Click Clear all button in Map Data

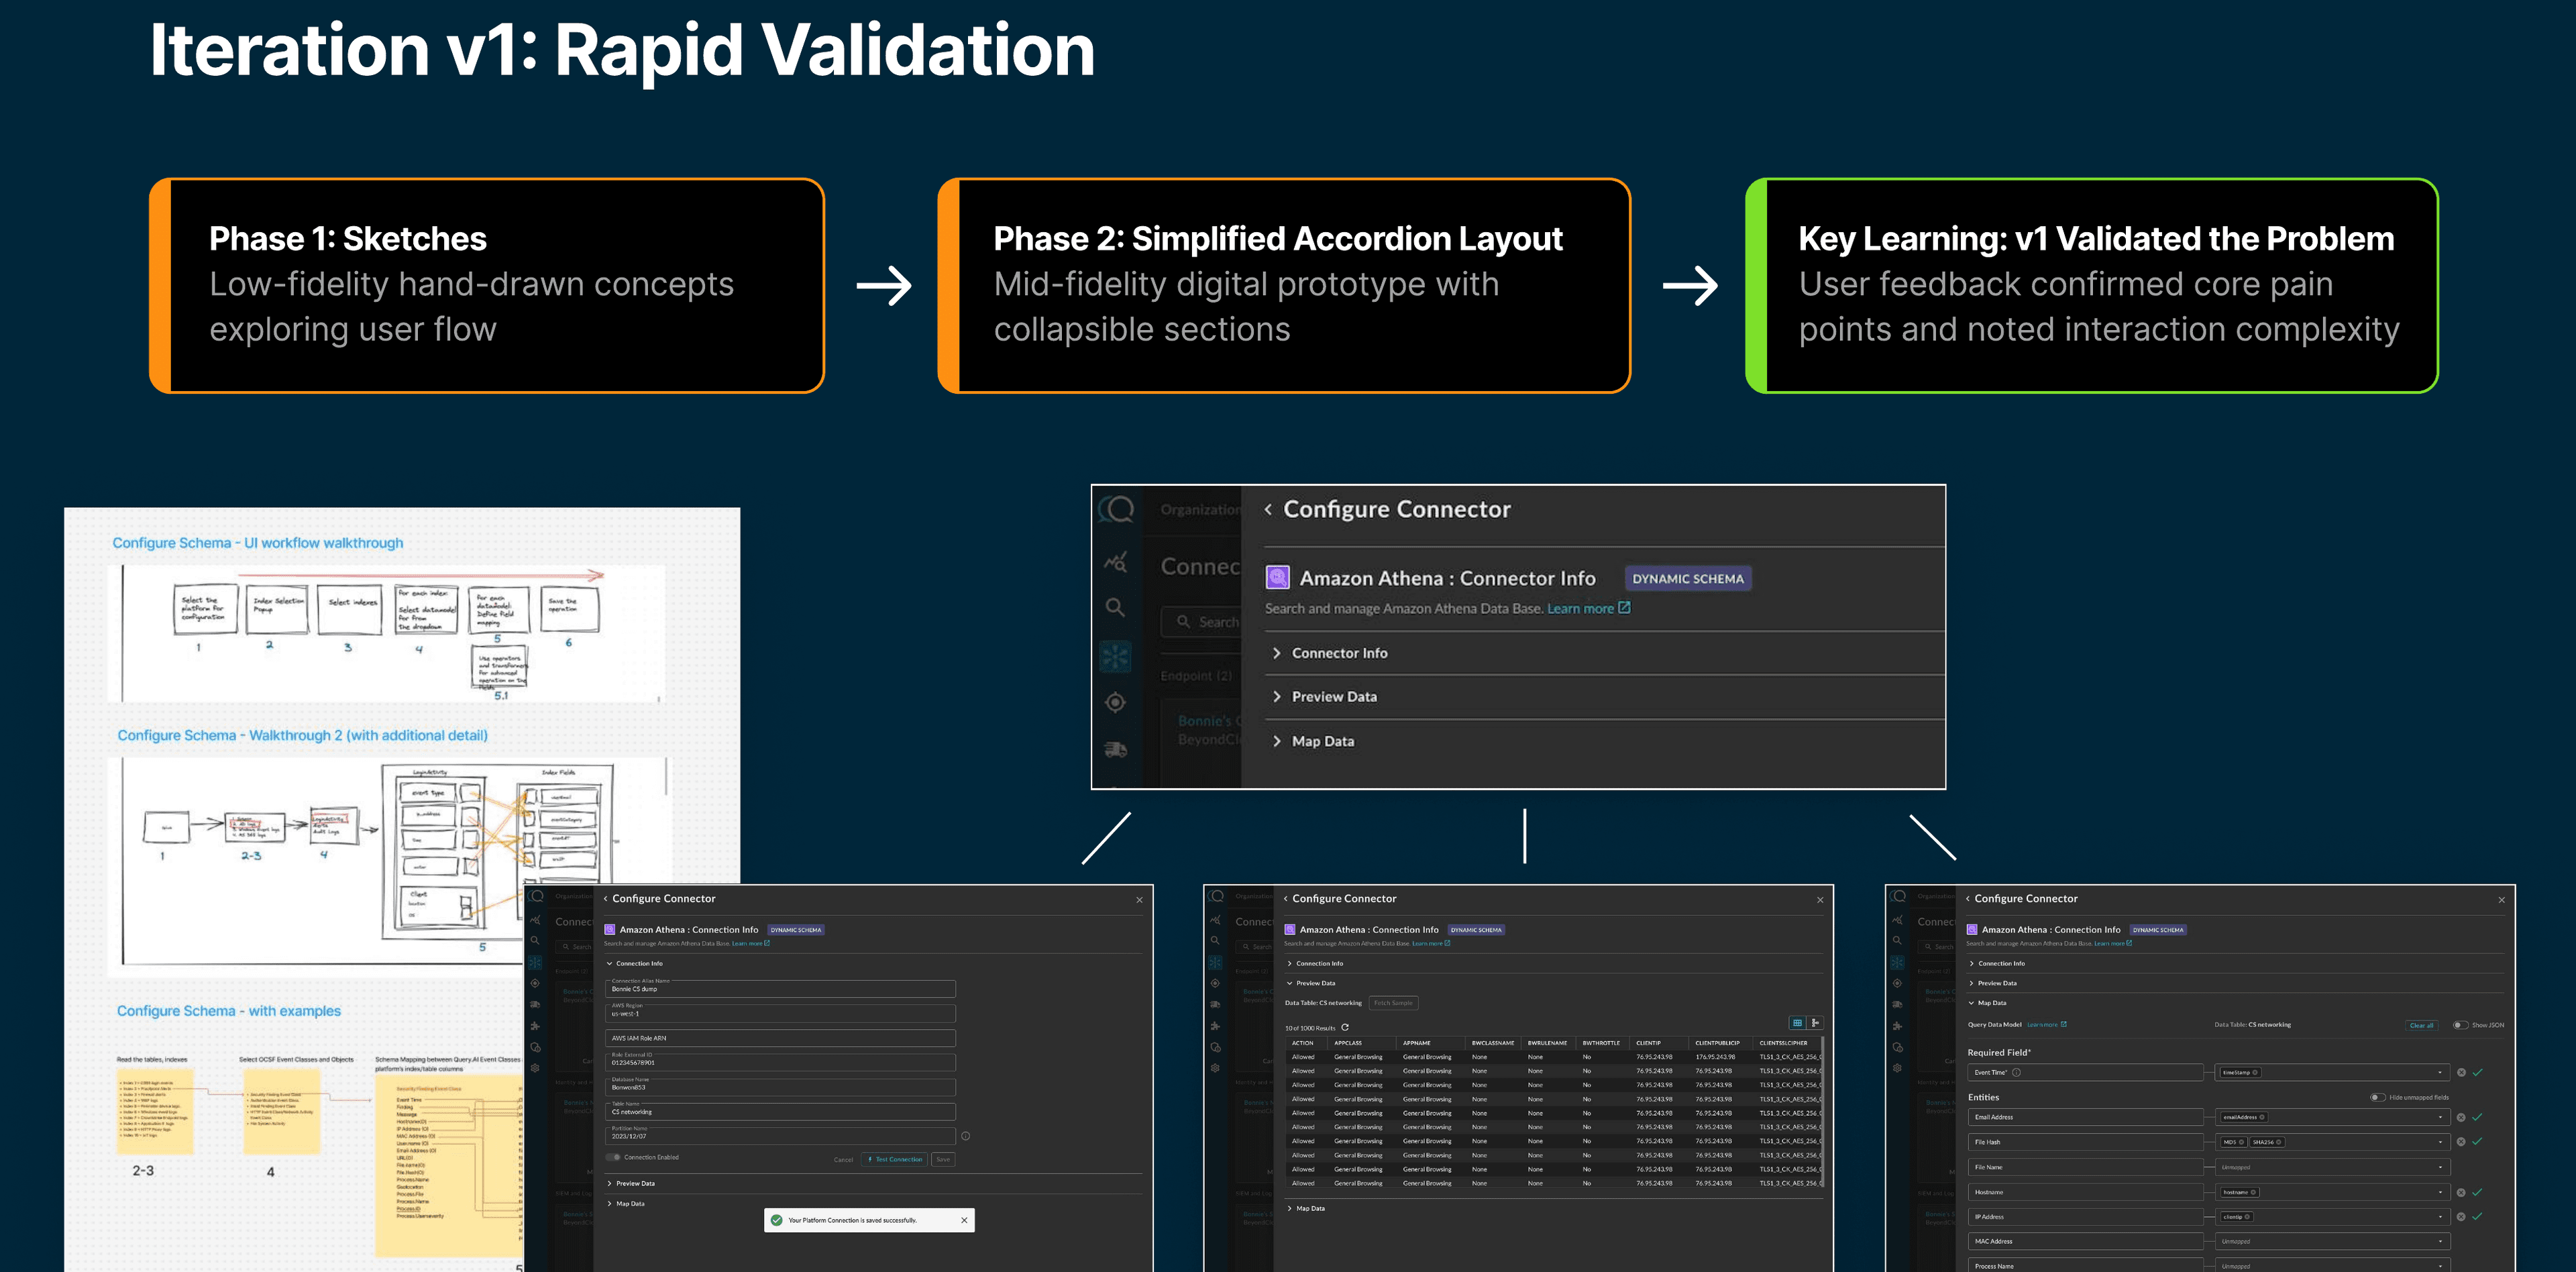(x=2421, y=1025)
